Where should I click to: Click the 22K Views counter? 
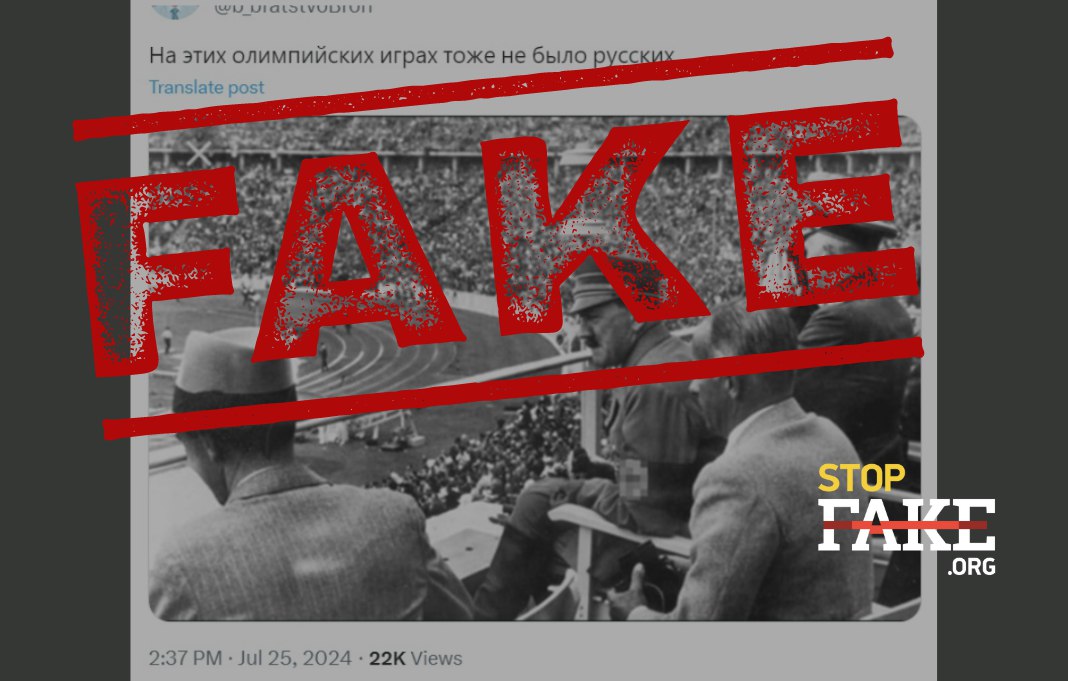tap(415, 659)
